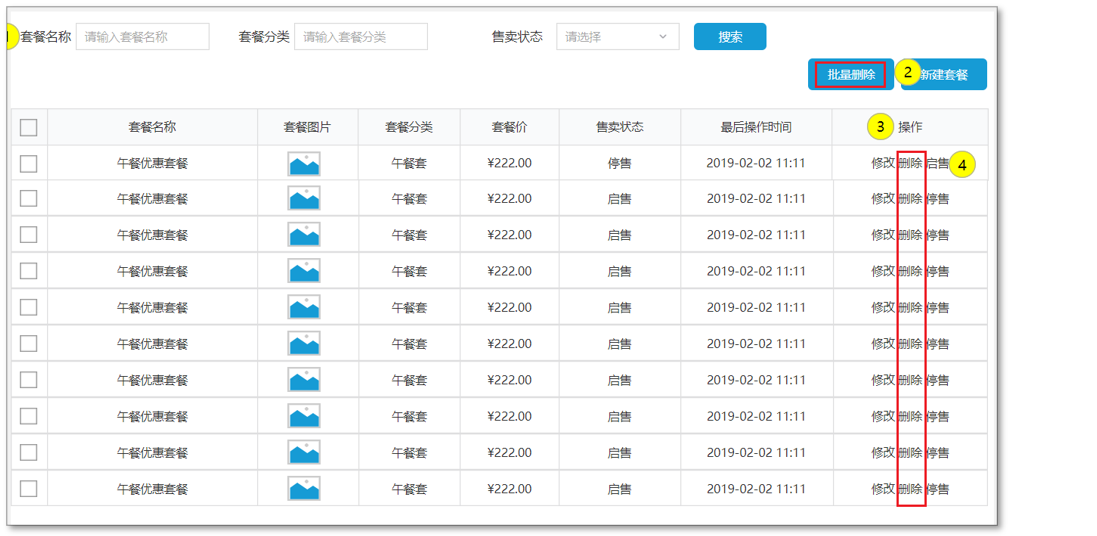Click the yellow annotation marker numbered 2

(907, 72)
